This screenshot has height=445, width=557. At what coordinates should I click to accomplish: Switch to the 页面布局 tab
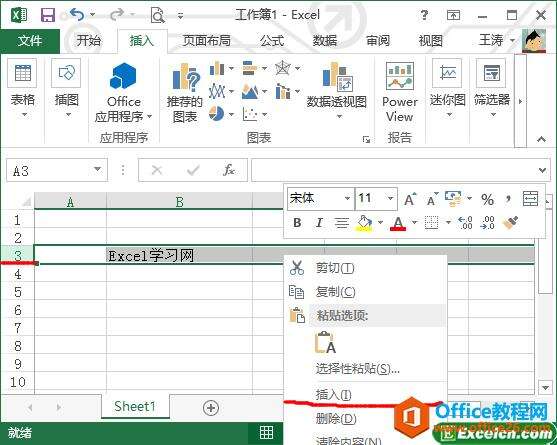[206, 41]
